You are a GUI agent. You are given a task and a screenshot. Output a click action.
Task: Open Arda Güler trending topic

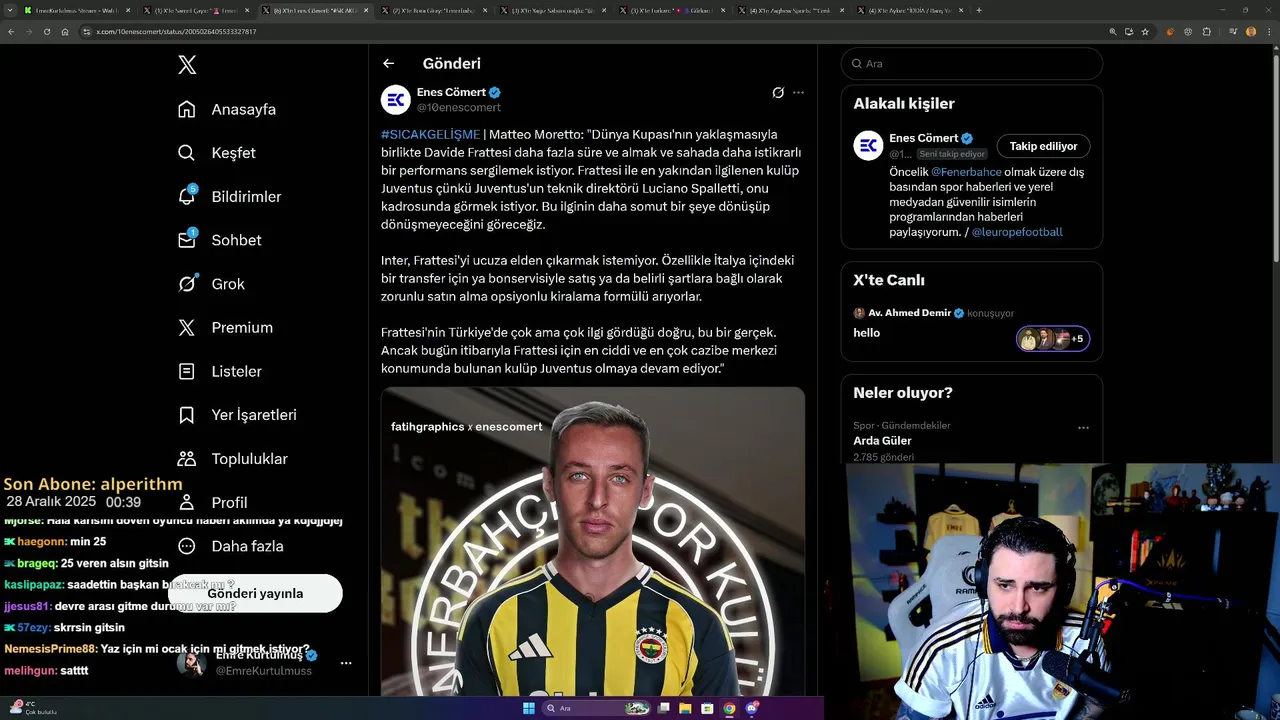tap(882, 441)
